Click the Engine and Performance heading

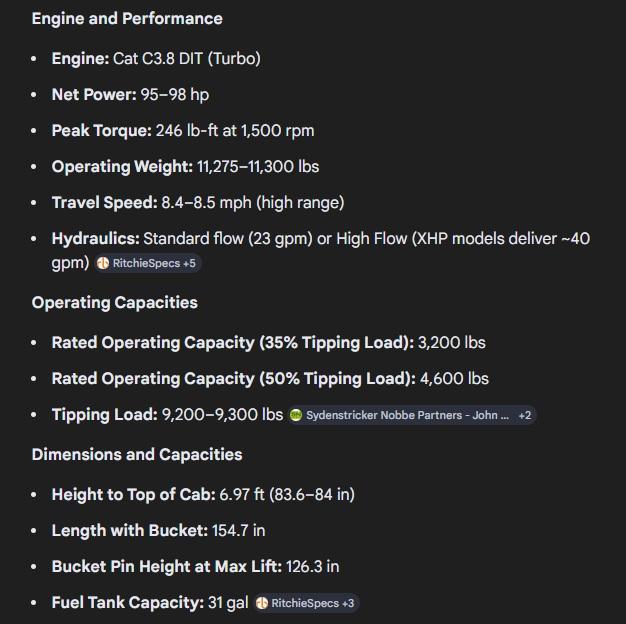tap(127, 19)
